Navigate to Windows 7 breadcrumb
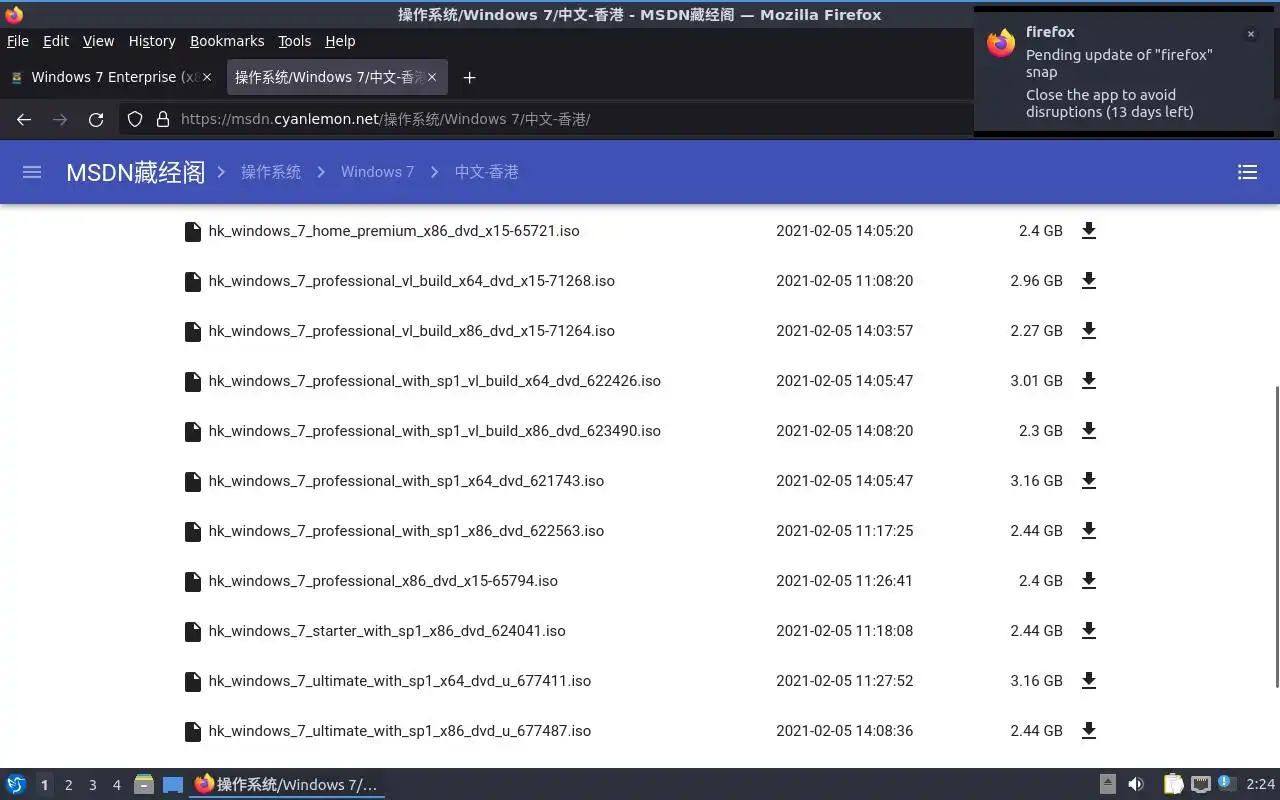Viewport: 1280px width, 800px height. (377, 172)
